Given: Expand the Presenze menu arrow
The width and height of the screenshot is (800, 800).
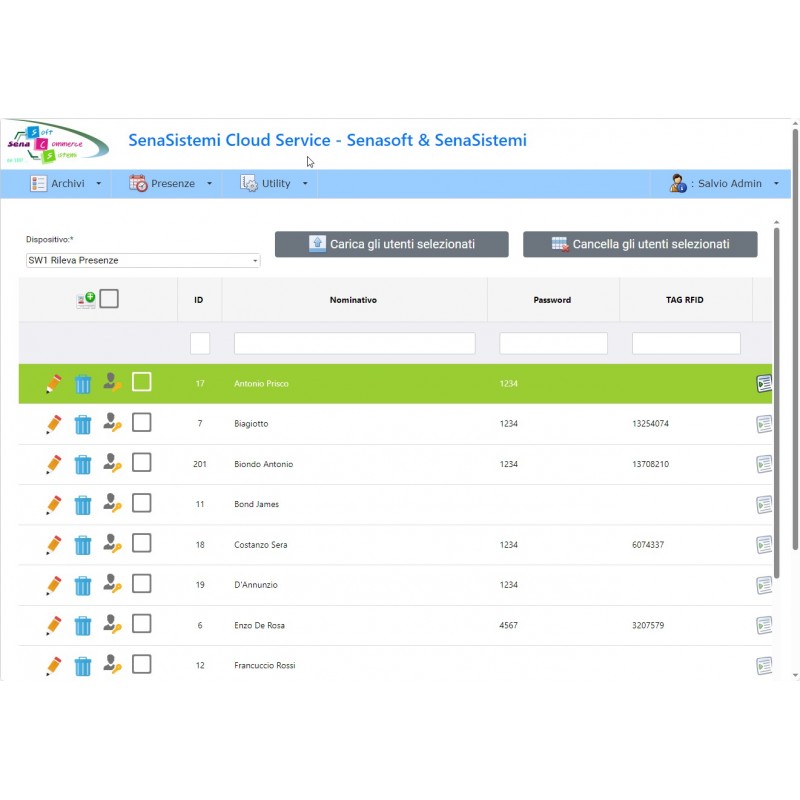Looking at the screenshot, I should tap(209, 184).
